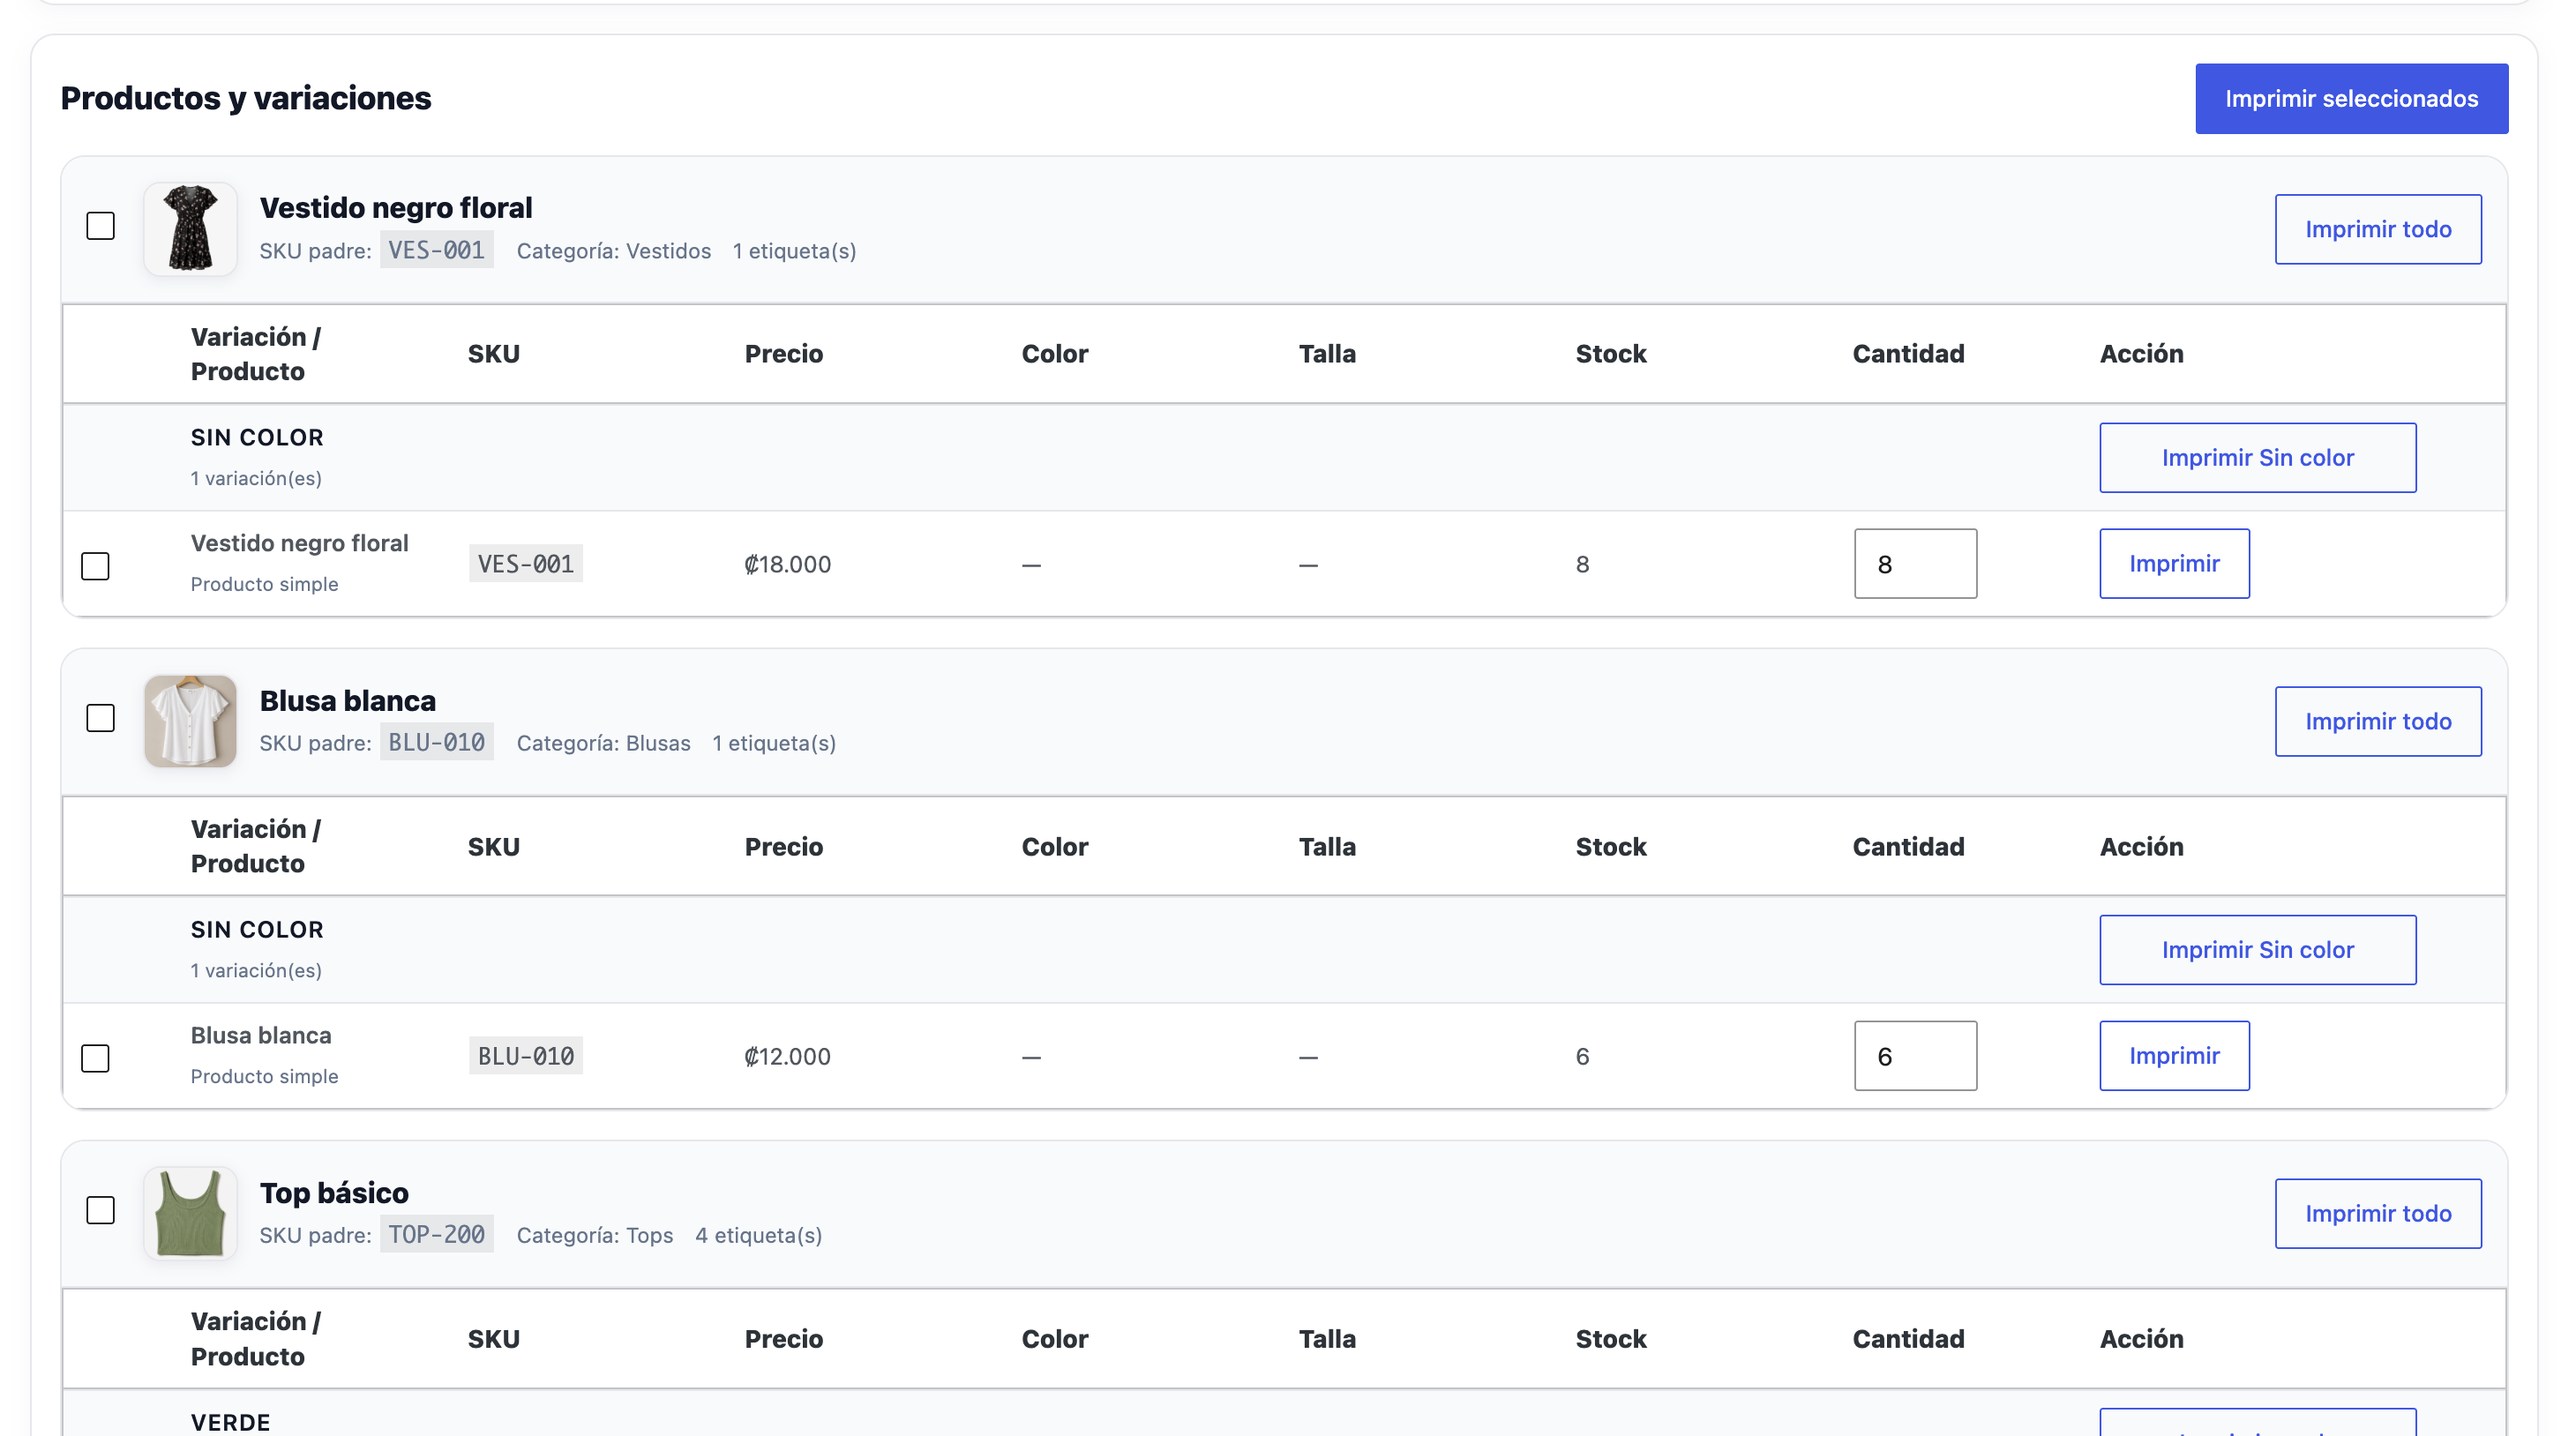Image resolution: width=2576 pixels, height=1436 pixels.
Task: Toggle the BLU-010 variation row checkbox
Action: coord(95,1058)
